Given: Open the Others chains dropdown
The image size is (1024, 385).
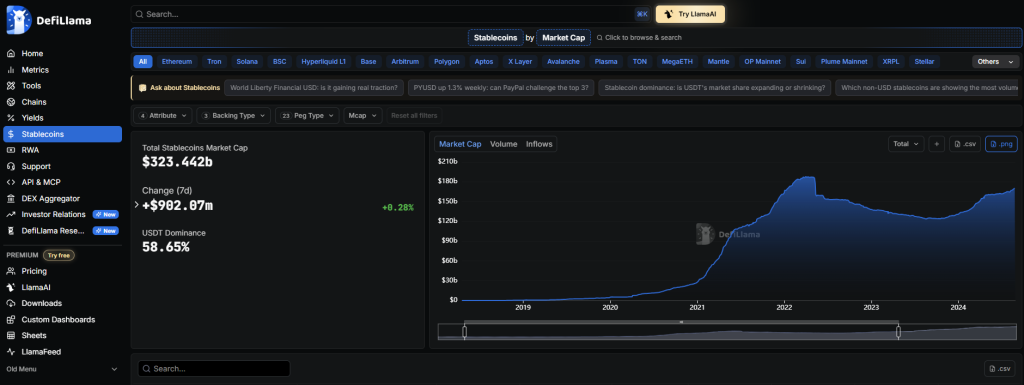Looking at the screenshot, I should click(995, 61).
